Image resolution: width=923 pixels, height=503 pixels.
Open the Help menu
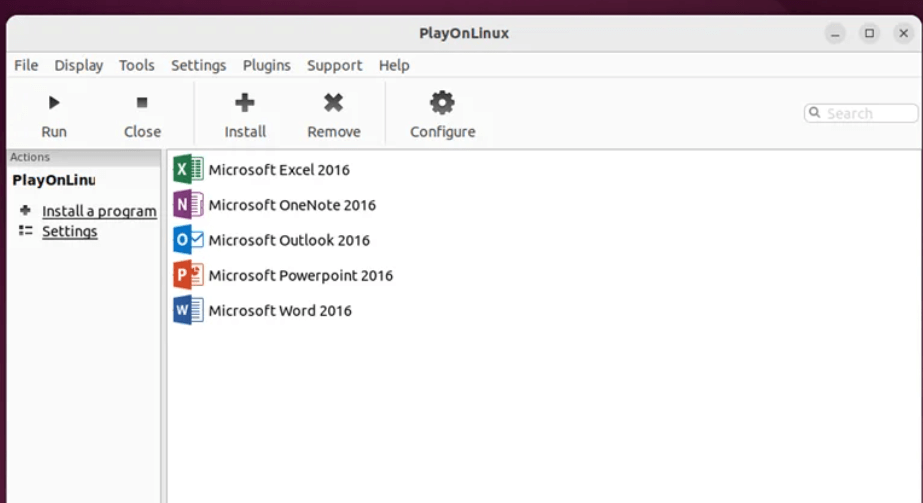coord(394,65)
